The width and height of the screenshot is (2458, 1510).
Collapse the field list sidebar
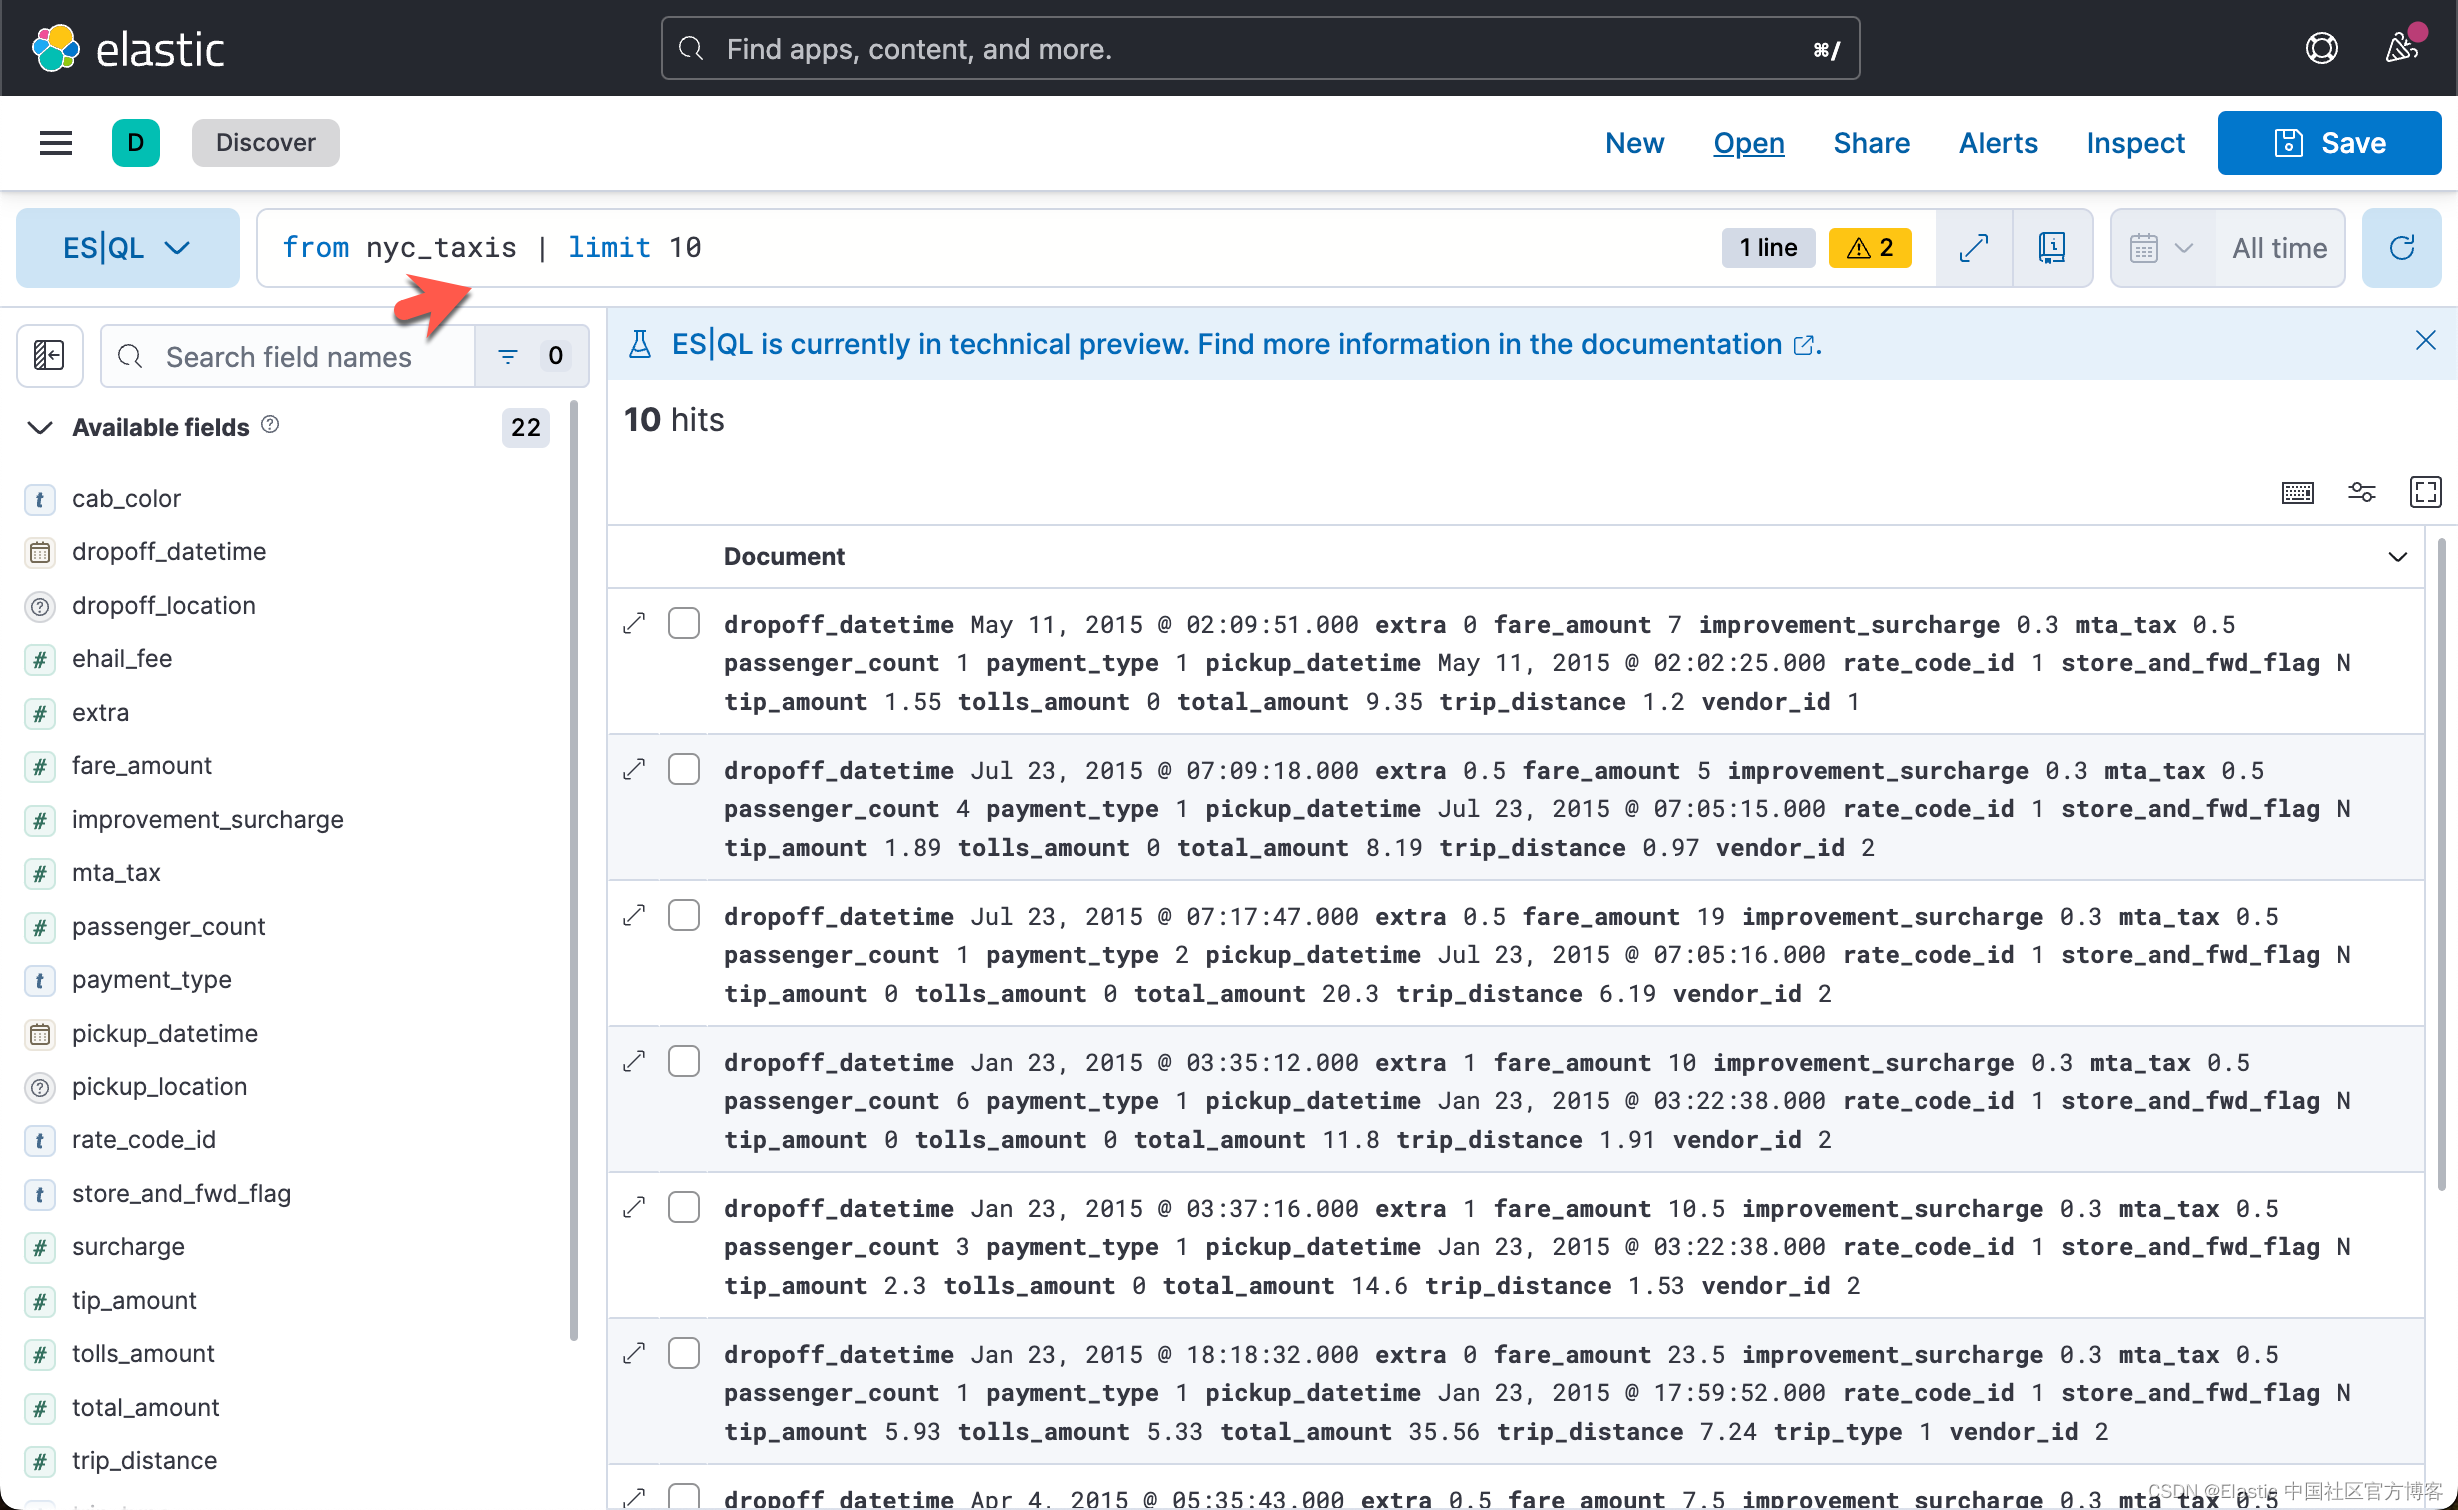click(x=49, y=355)
